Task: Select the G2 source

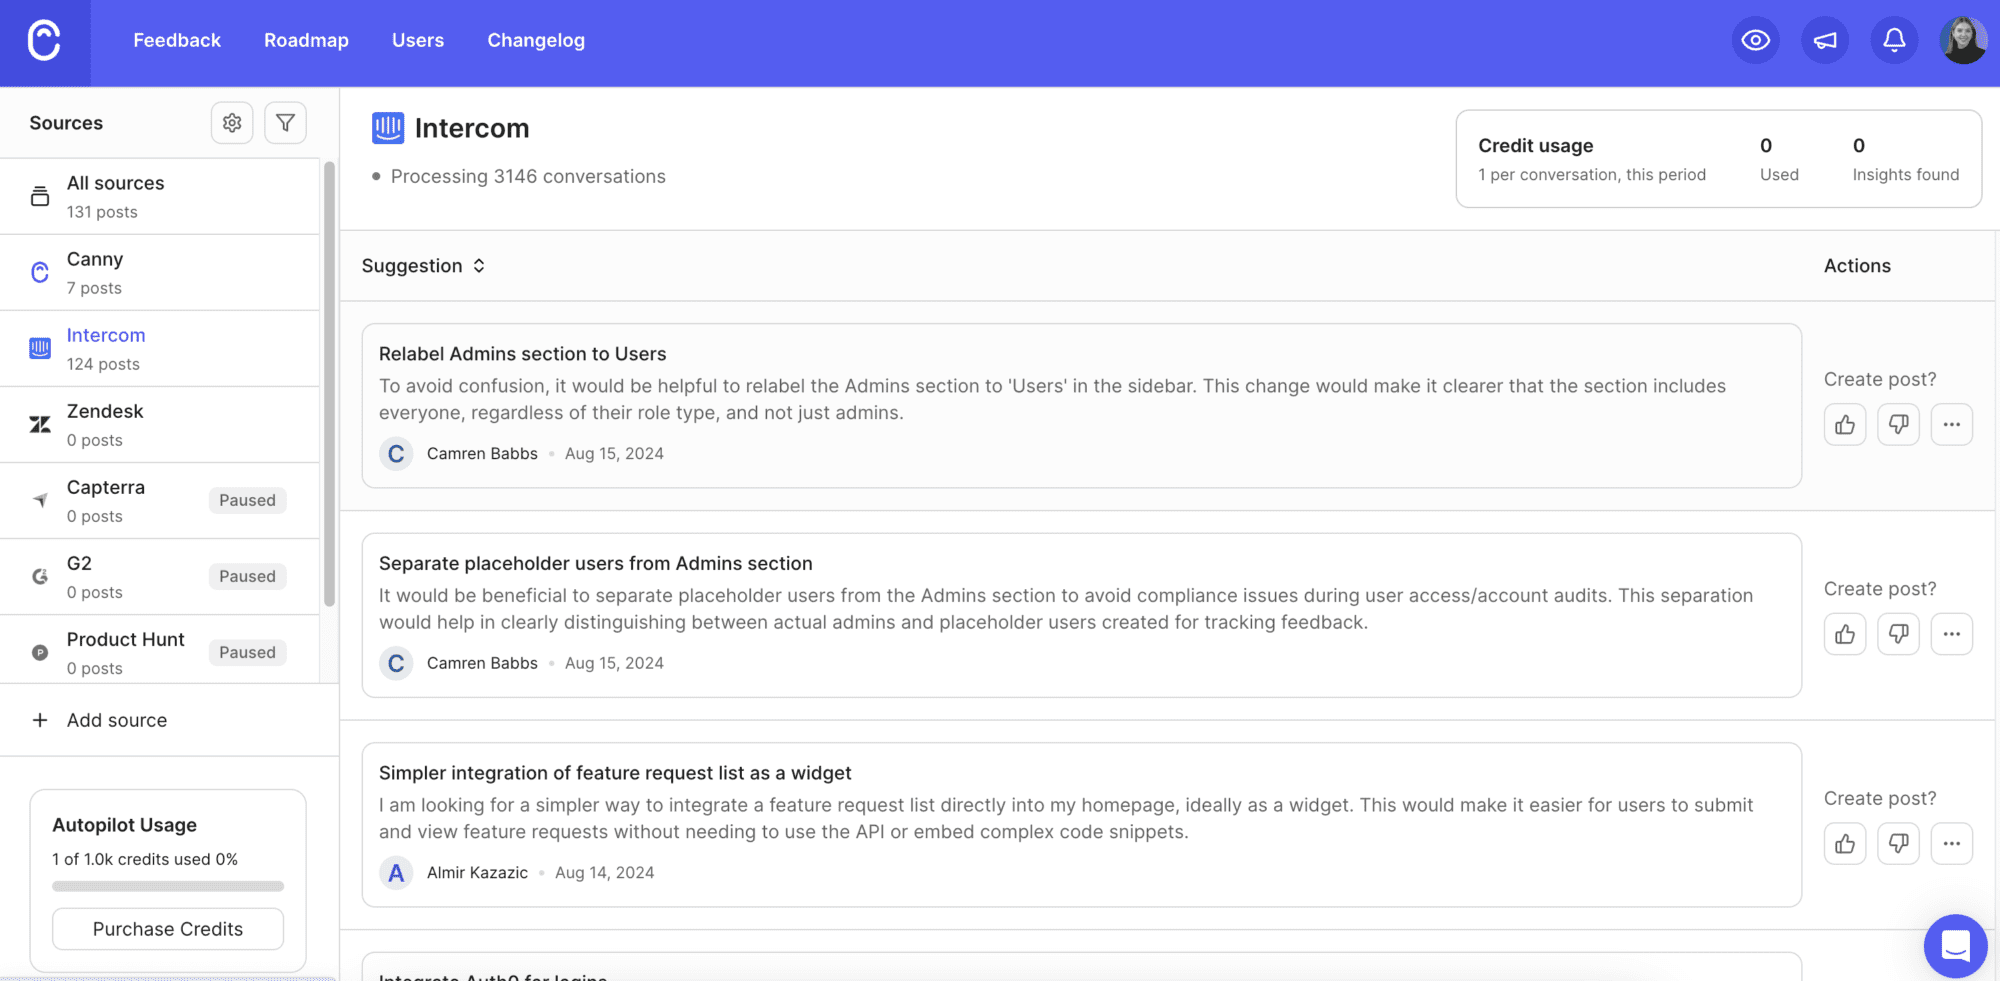Action: 160,577
